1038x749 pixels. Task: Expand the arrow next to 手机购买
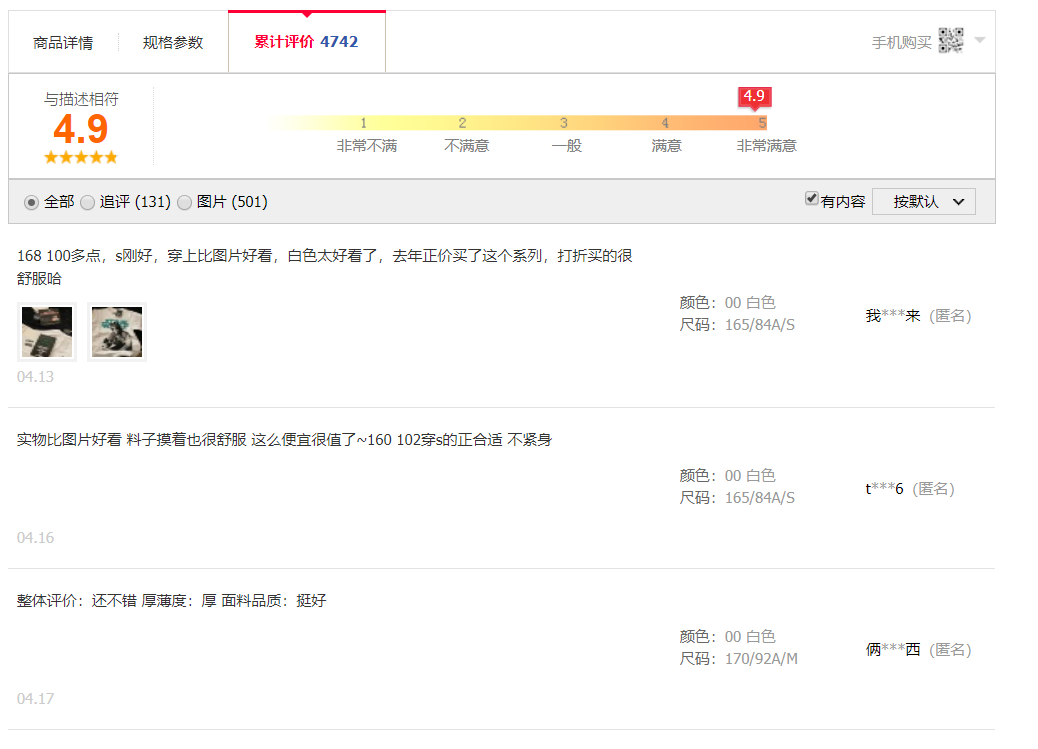click(x=980, y=40)
